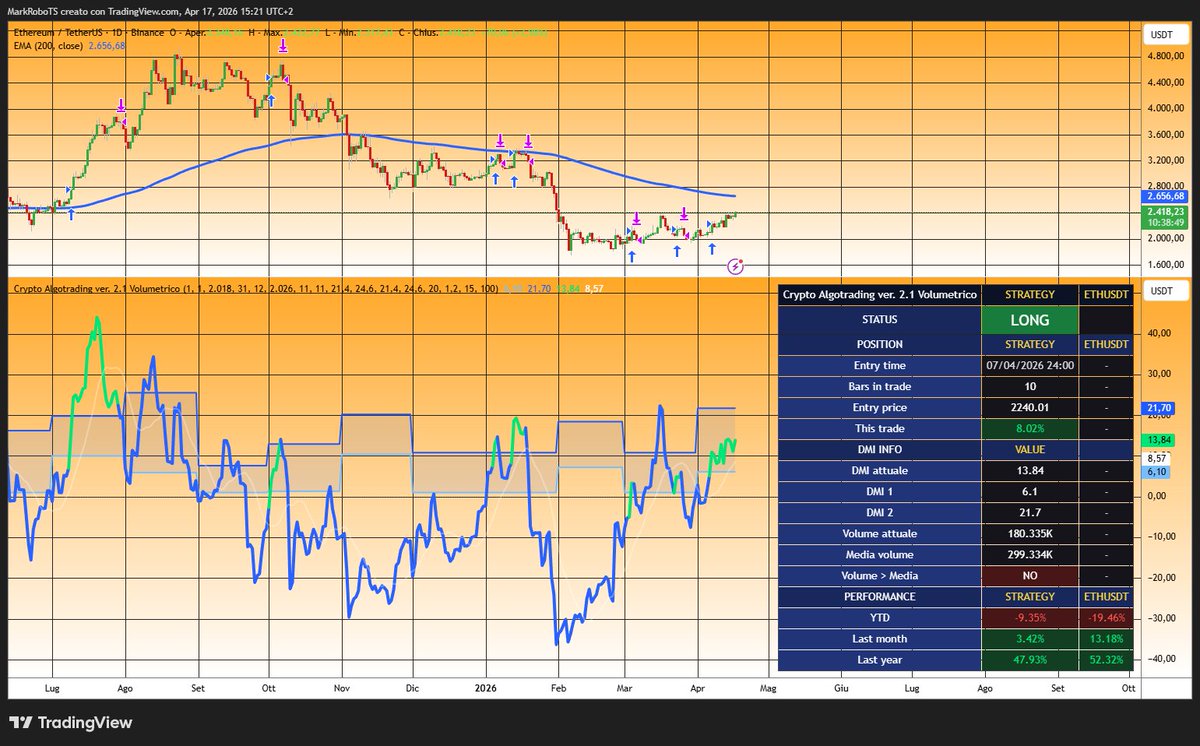The height and width of the screenshot is (746, 1200).
Task: Click the DMI attuale value 13.84
Action: point(1030,470)
